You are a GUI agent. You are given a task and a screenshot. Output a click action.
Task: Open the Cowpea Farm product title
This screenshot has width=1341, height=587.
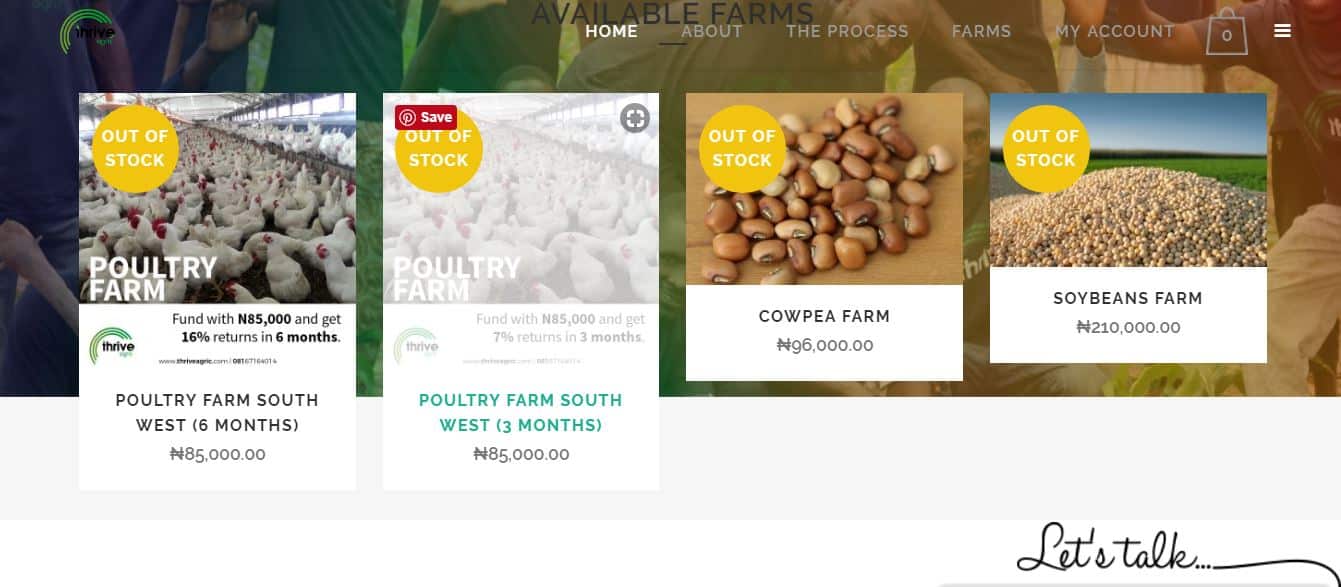824,316
